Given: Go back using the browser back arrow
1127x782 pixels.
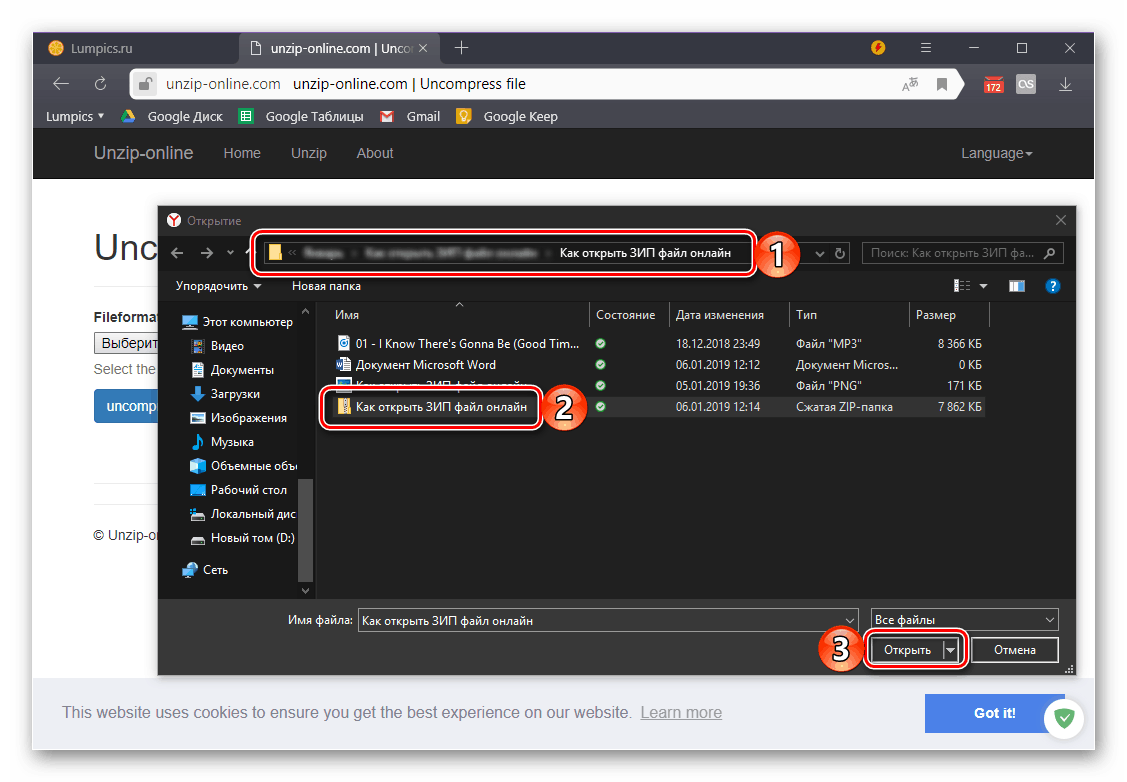Looking at the screenshot, I should pos(61,84).
